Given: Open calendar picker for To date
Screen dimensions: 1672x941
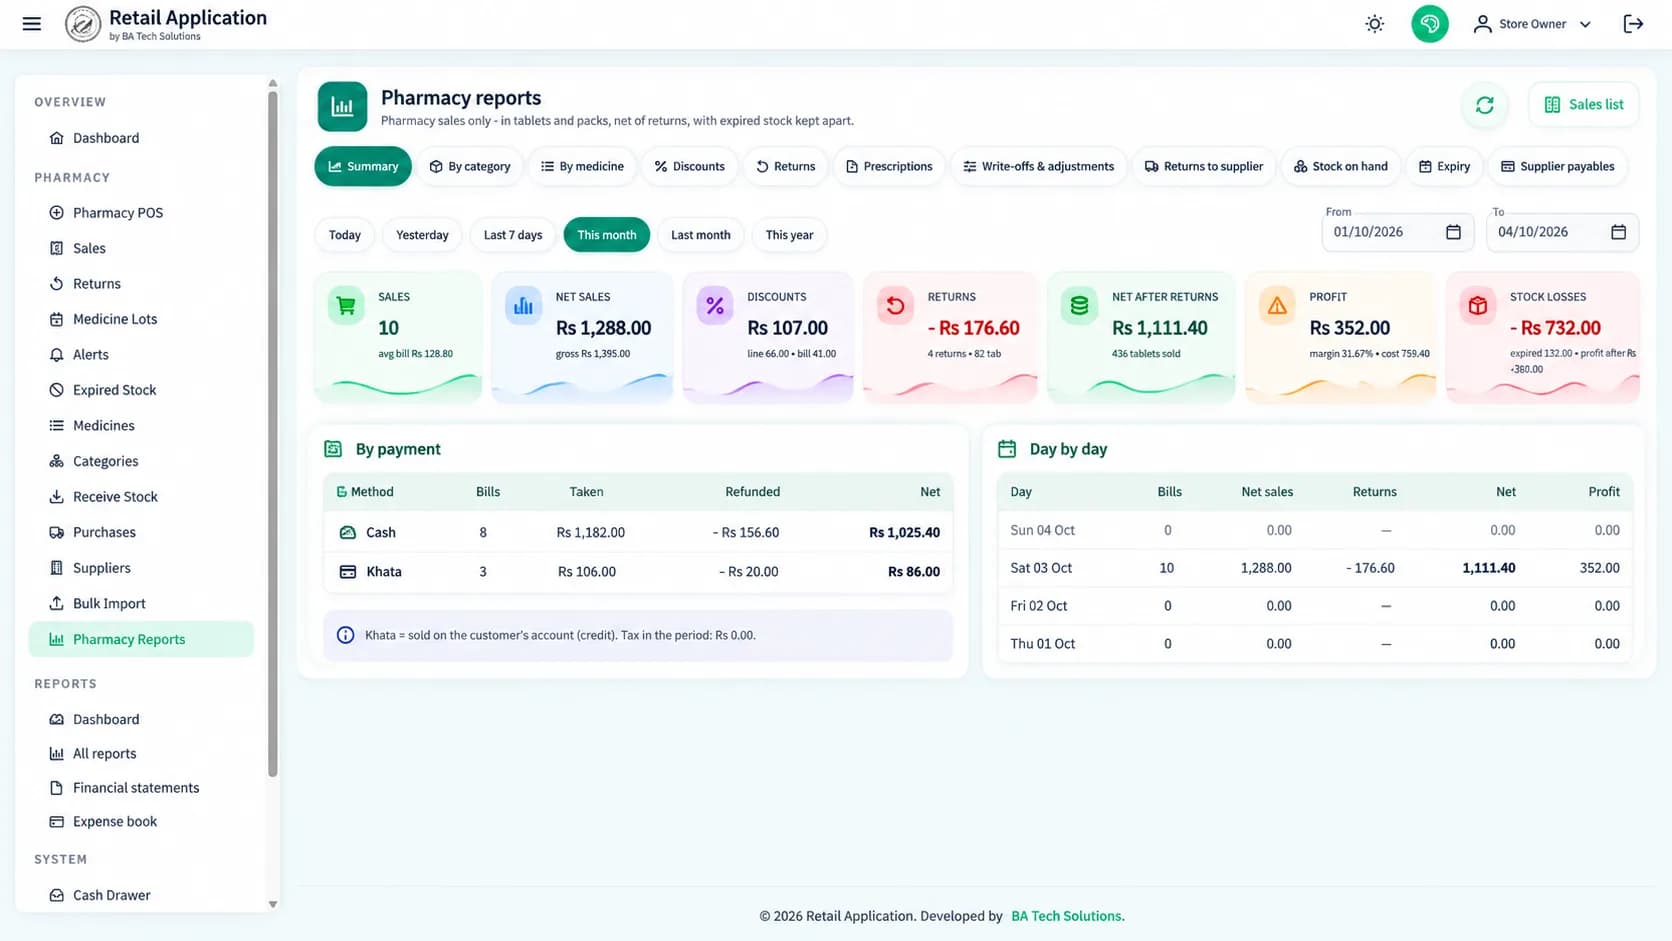Looking at the screenshot, I should click(1618, 232).
